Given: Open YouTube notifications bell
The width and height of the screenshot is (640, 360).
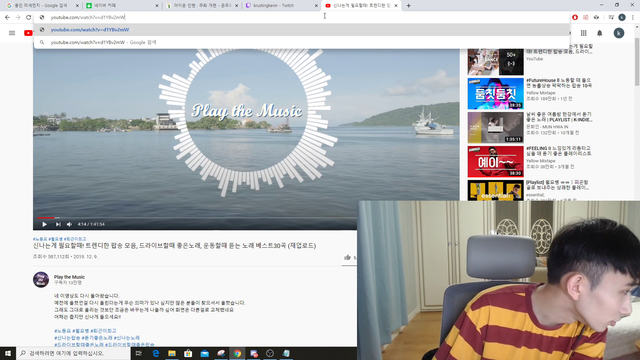Looking at the screenshot, I should click(600, 33).
